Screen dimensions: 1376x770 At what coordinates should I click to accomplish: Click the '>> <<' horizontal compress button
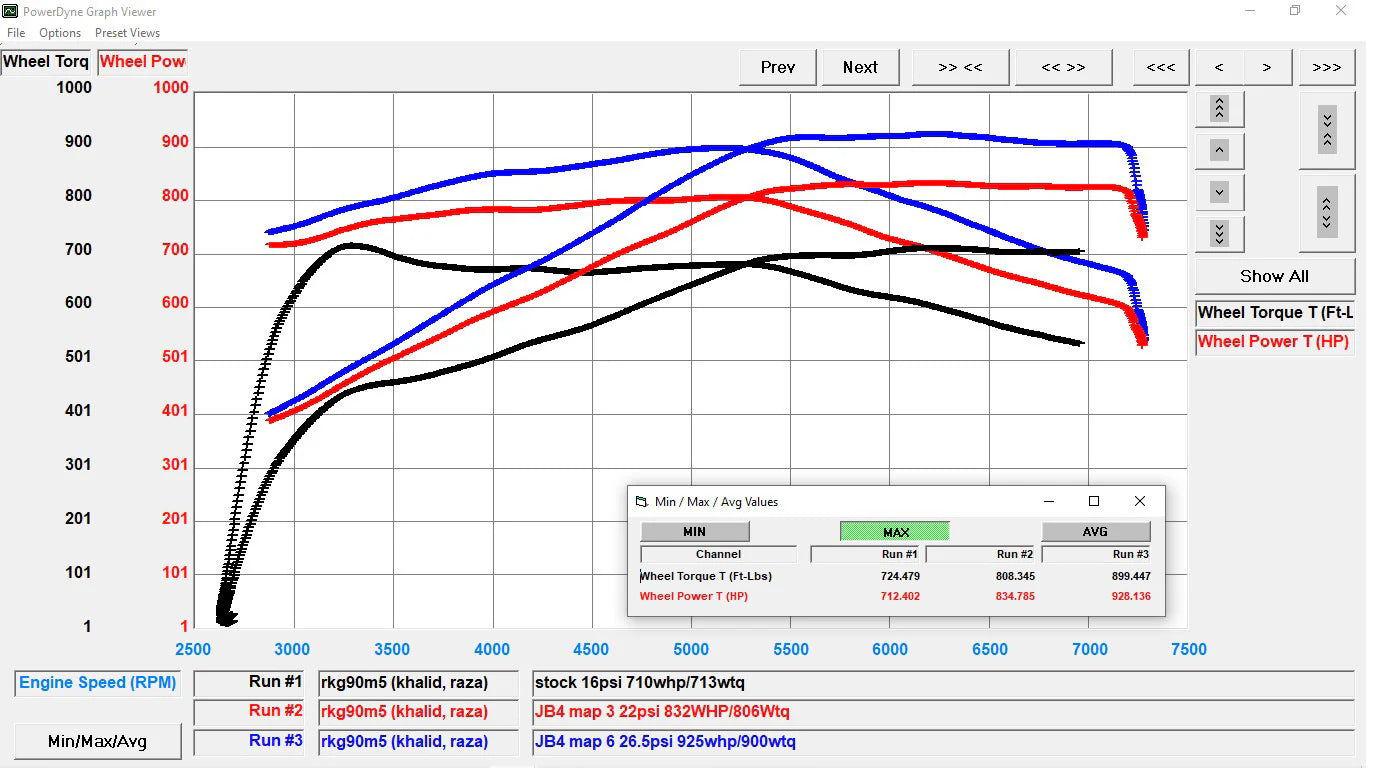[x=960, y=68]
